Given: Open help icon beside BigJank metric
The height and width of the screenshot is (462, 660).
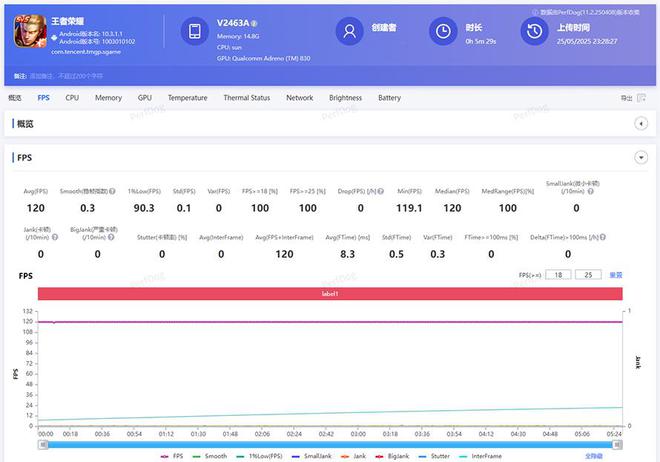Looking at the screenshot, I should [x=111, y=237].
